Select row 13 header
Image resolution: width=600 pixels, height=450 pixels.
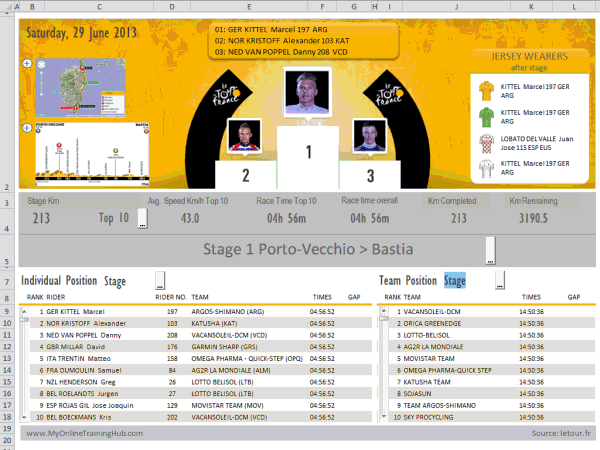[7, 359]
